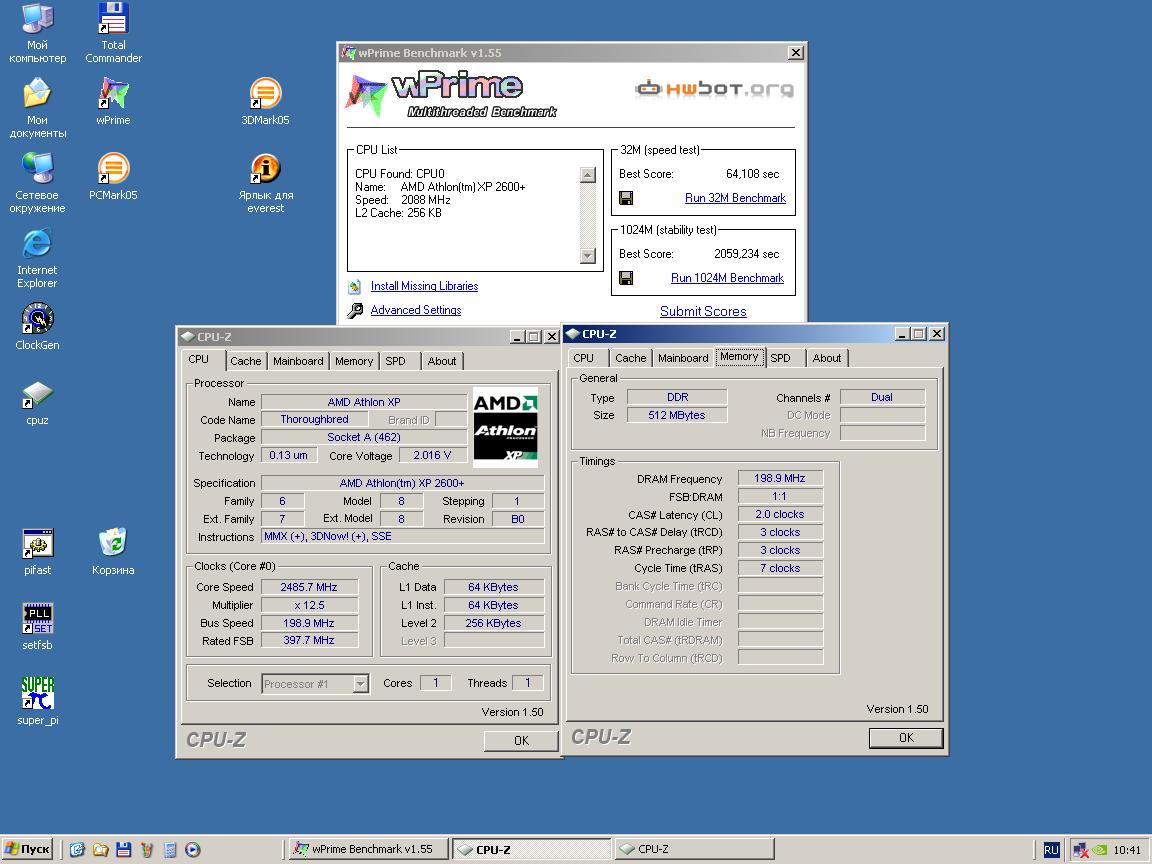Click OK in the left CPU-Z window

[x=521, y=741]
